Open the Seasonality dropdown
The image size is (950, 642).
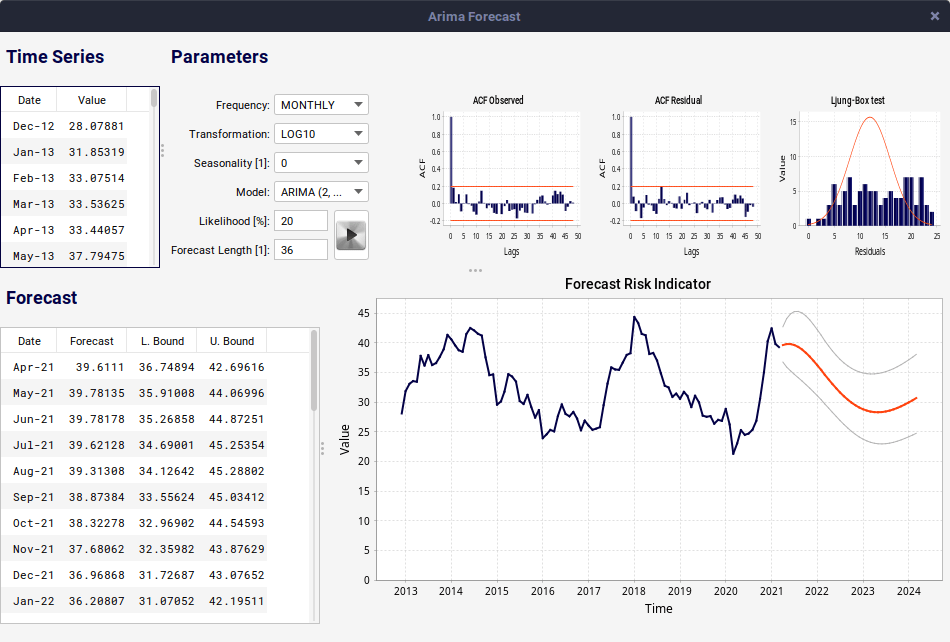pyautogui.click(x=321, y=163)
